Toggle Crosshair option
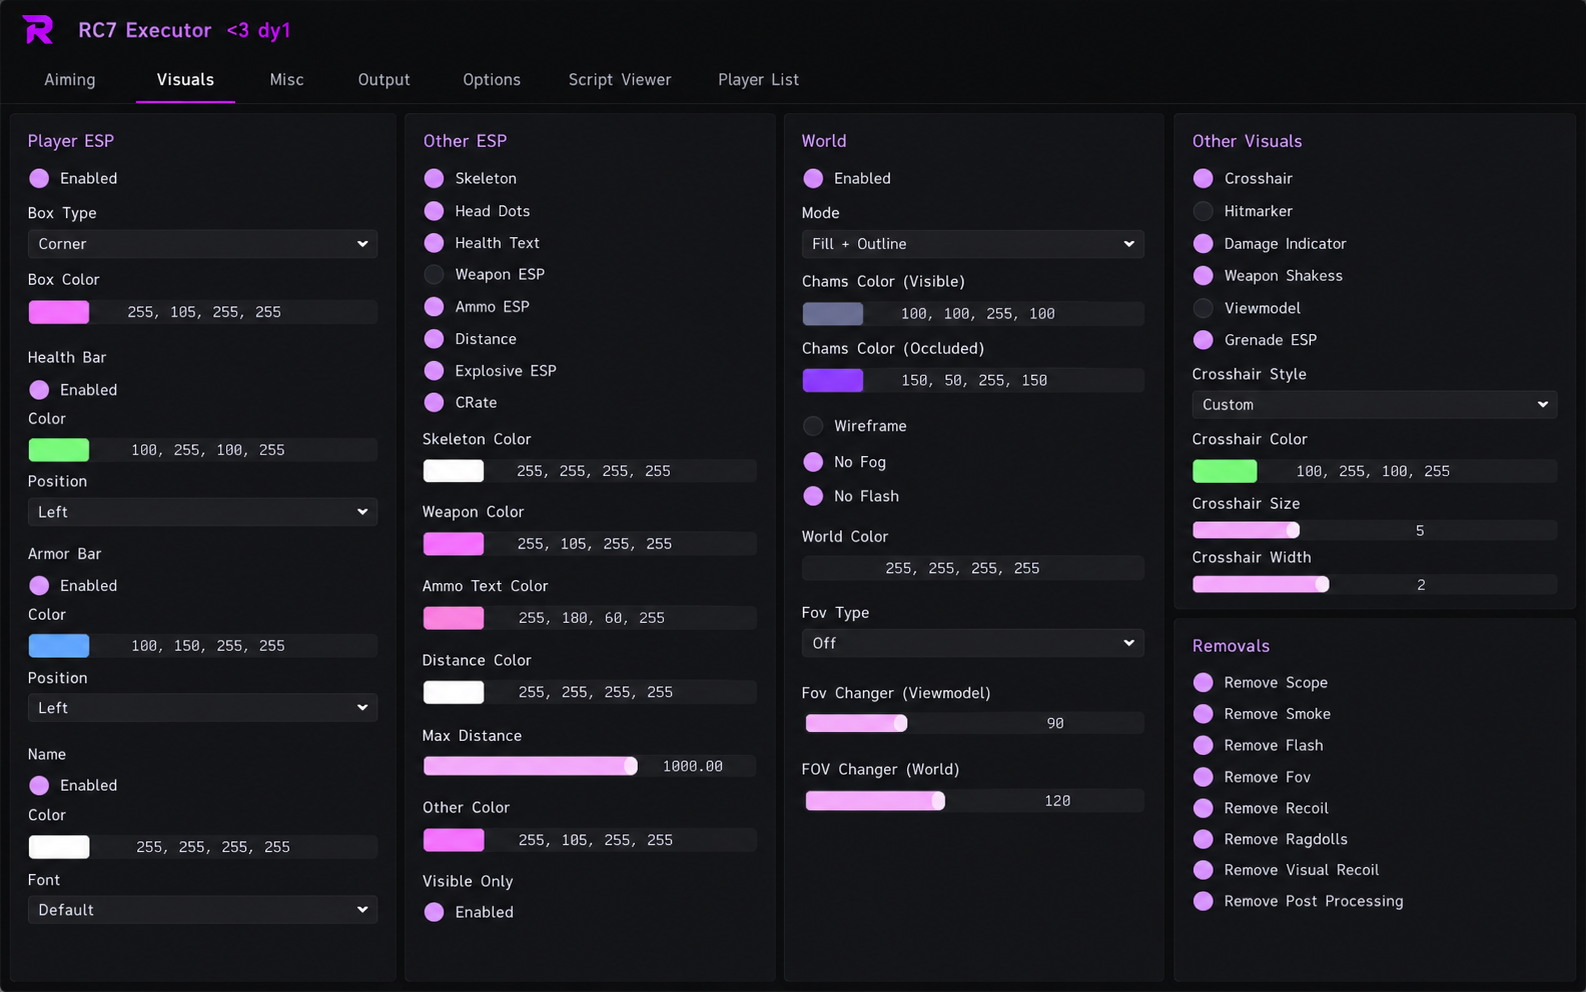The width and height of the screenshot is (1586, 992). 1203,178
